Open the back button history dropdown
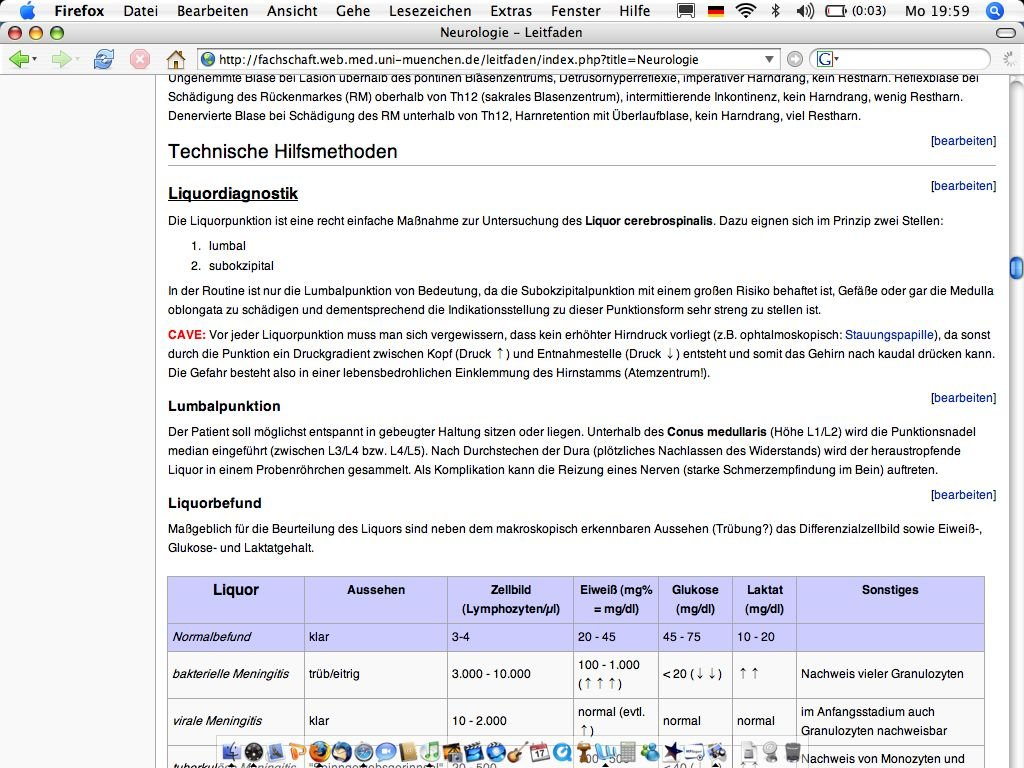The width and height of the screenshot is (1024, 768). [35, 59]
